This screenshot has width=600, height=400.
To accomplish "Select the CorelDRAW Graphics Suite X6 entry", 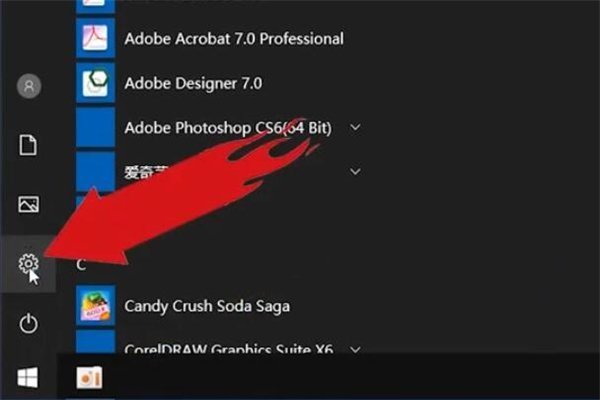I will [229, 350].
